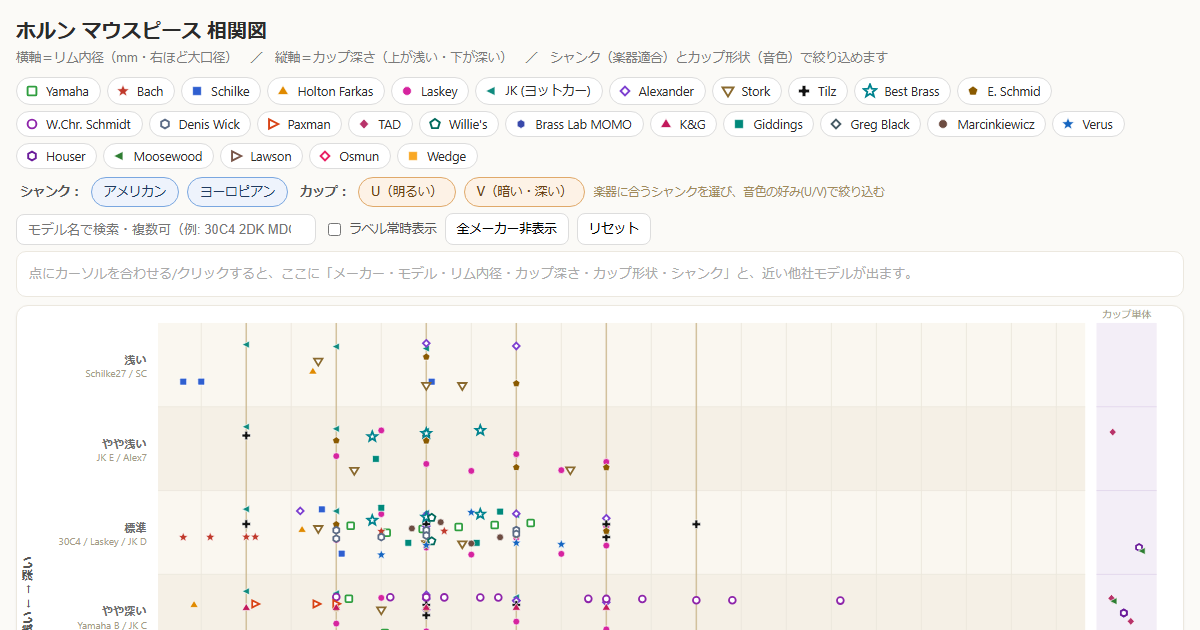Click the green square marker in やや浅い row

[x=376, y=459]
